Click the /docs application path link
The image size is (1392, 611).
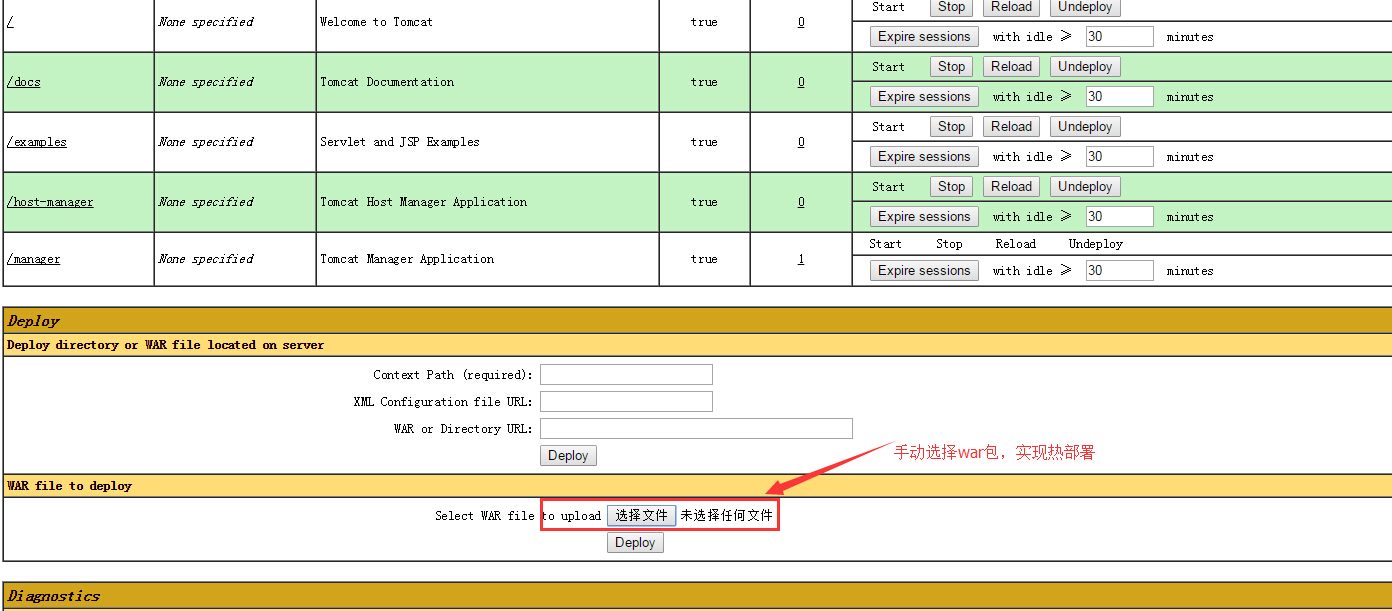point(24,82)
